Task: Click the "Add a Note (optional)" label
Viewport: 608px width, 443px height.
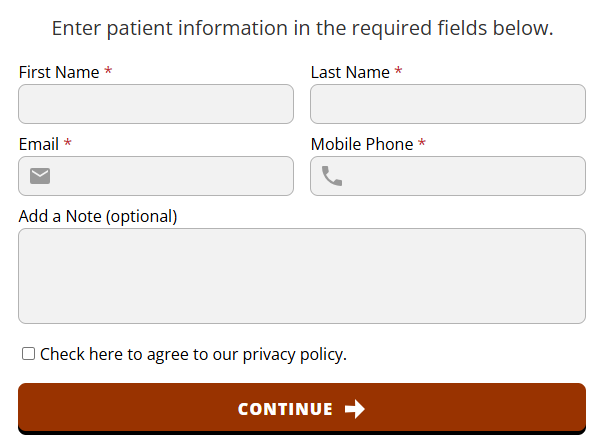Action: click(98, 216)
